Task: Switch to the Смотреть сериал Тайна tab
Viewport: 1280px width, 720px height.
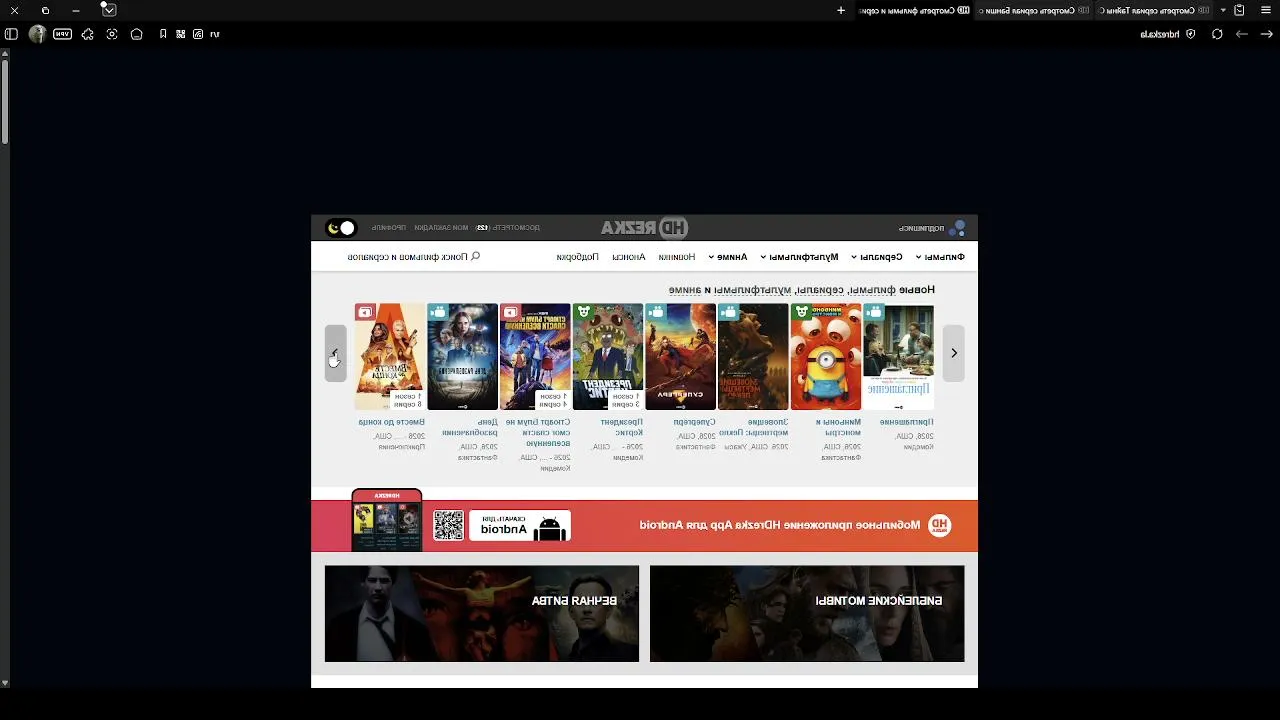Action: pos(1155,10)
